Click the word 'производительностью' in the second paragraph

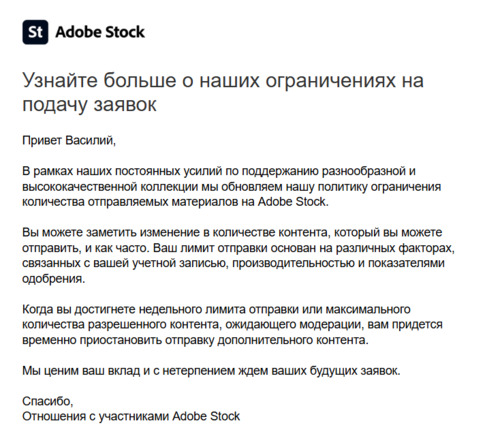[293, 263]
